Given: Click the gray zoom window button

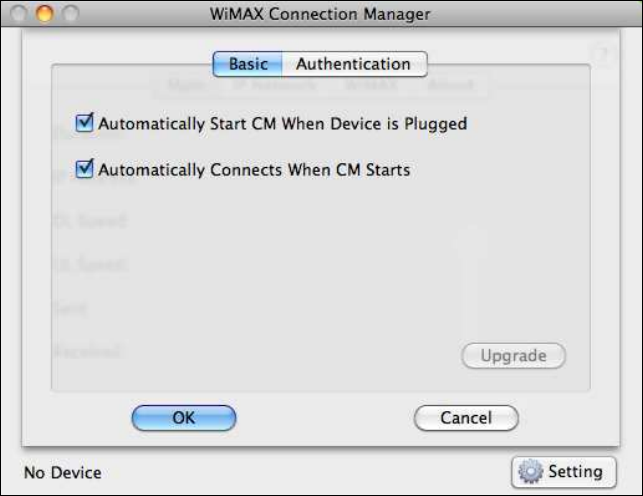Looking at the screenshot, I should tap(68, 14).
